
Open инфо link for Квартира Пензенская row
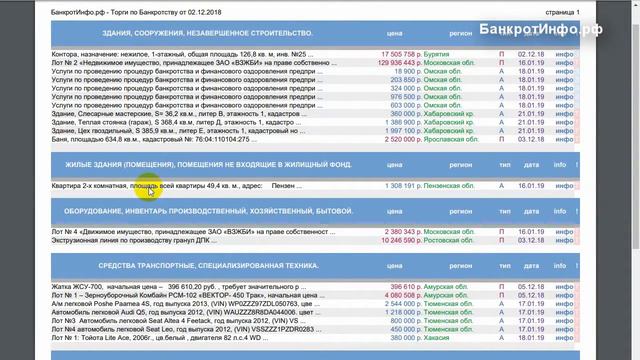(564, 186)
